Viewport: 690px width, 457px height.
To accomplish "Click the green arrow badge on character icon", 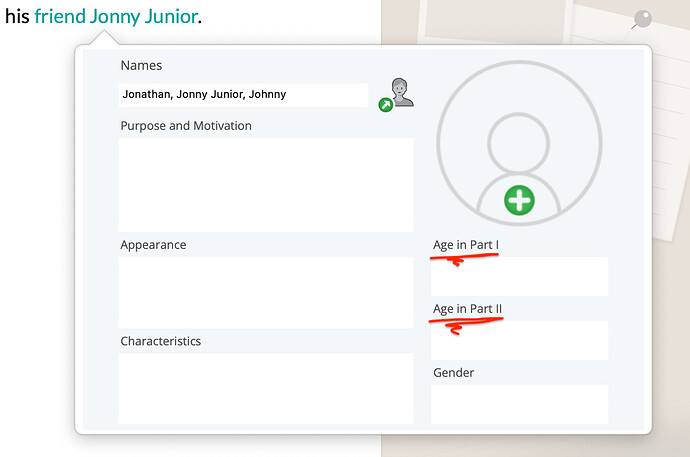I will click(386, 104).
